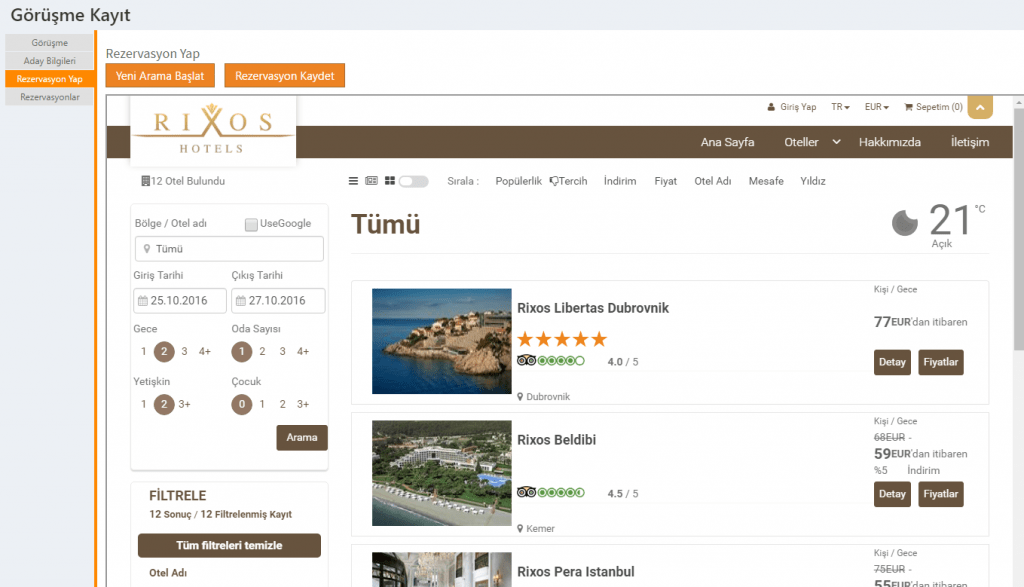Click Yeni Arama Başlat button

tap(160, 76)
